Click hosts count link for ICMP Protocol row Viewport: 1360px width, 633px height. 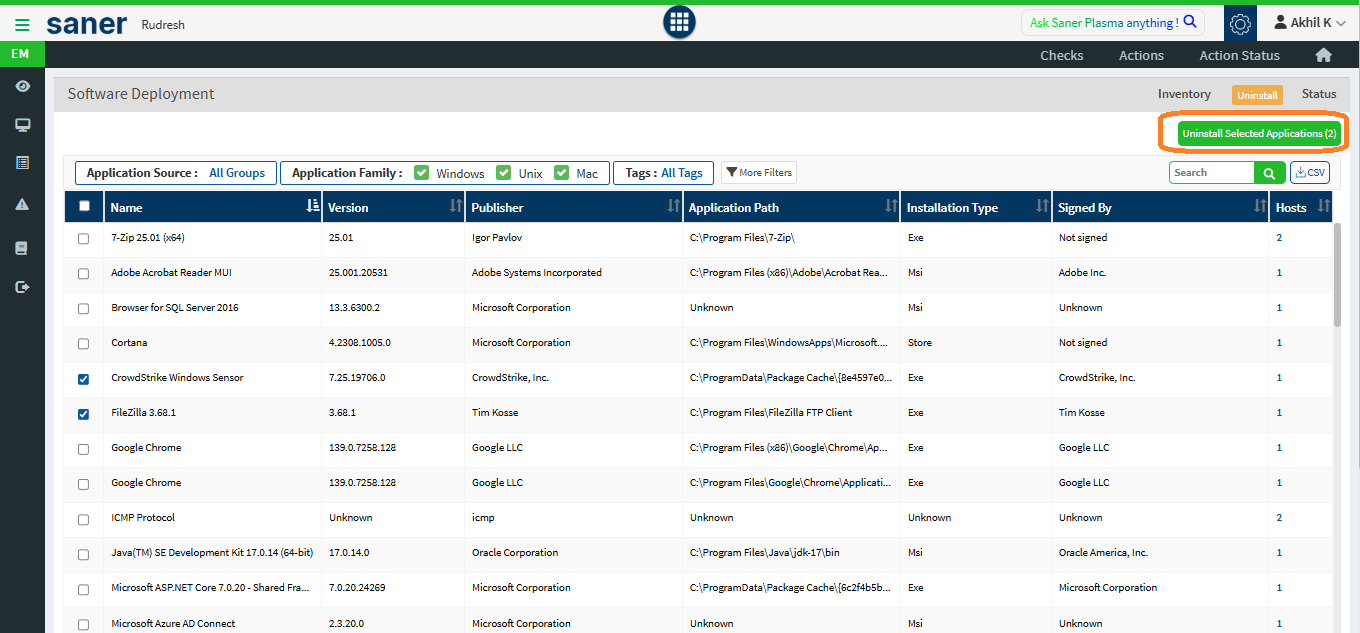(x=1279, y=518)
